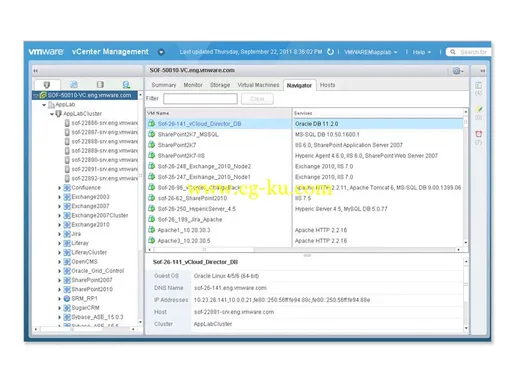Select SOF-50010-VC.eng.vmware.com tree root
This screenshot has height=384, width=512.
pos(85,95)
